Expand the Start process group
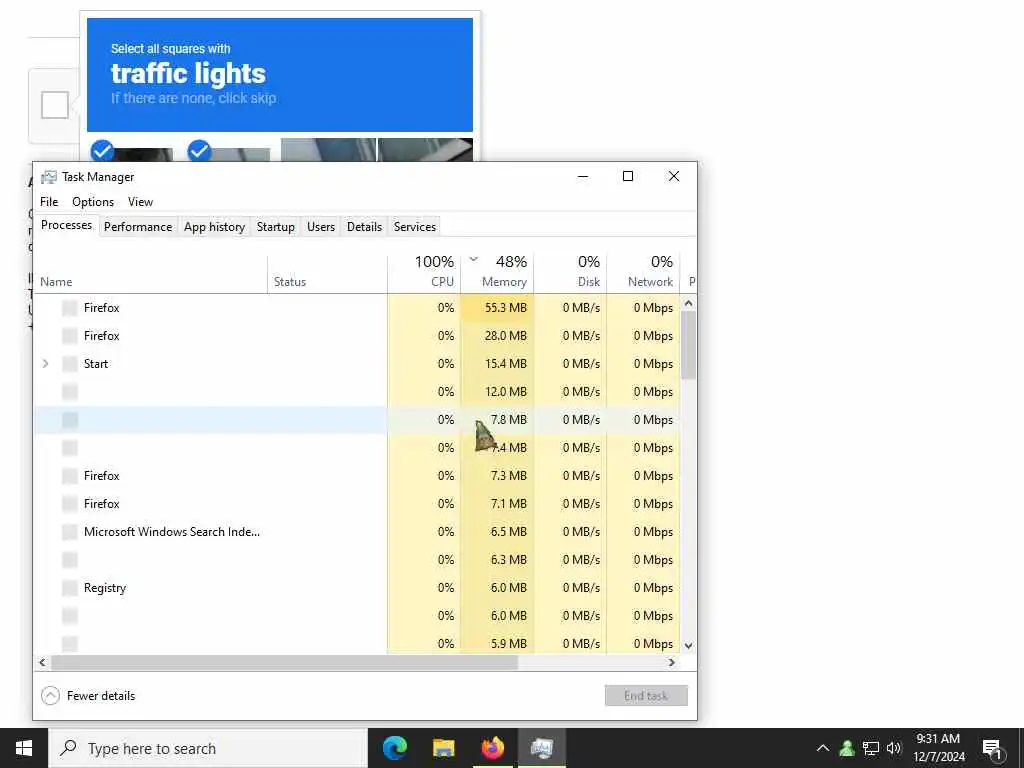The image size is (1024, 768). (45, 364)
